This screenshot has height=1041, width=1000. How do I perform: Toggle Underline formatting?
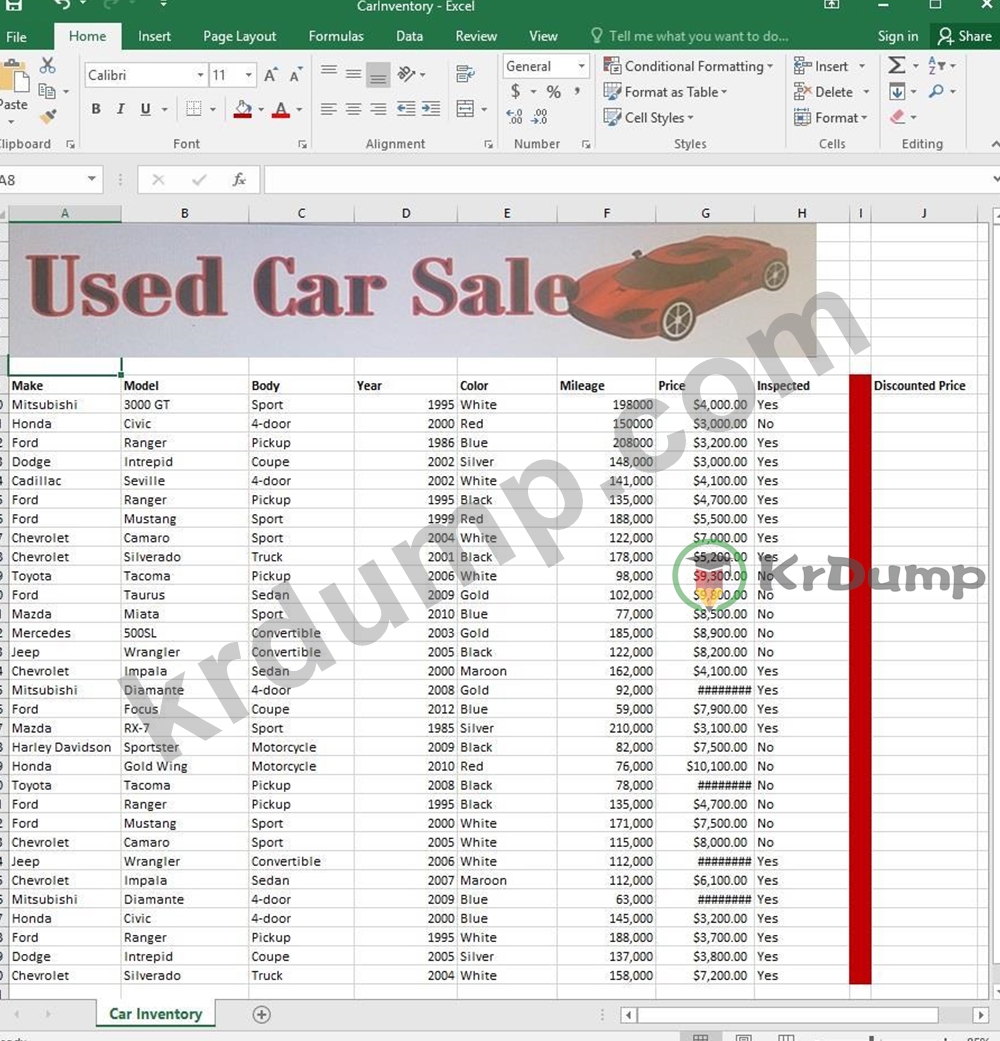[145, 109]
